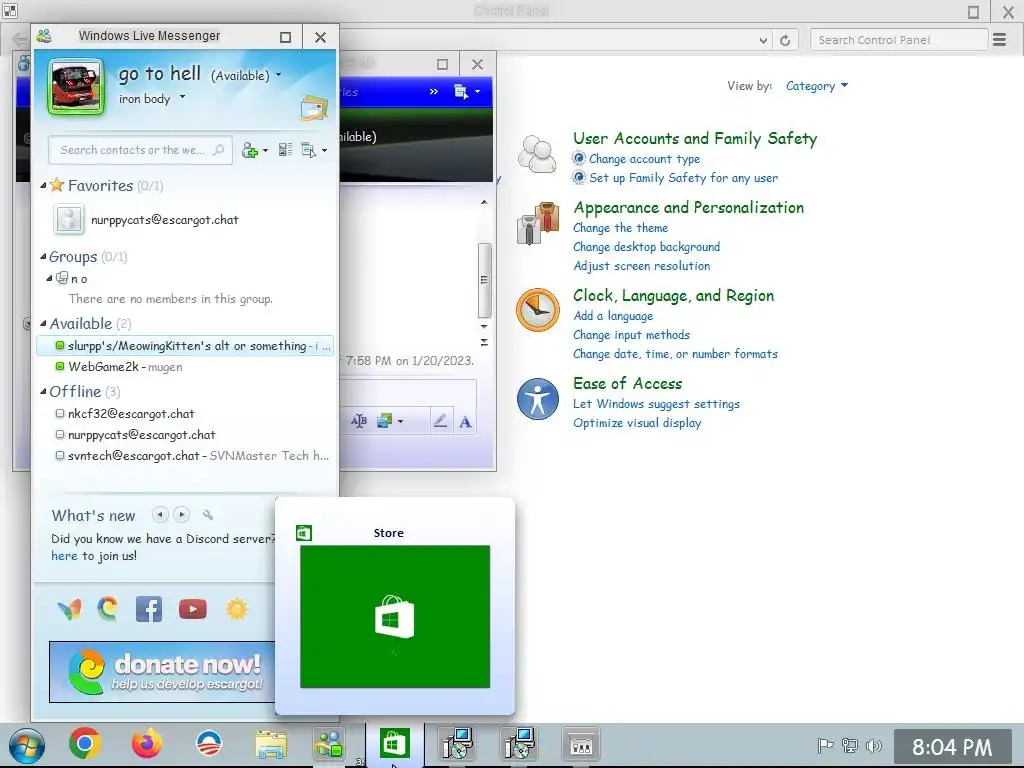
Task: Click the Clock, Language, and Region clock icon
Action: (537, 310)
